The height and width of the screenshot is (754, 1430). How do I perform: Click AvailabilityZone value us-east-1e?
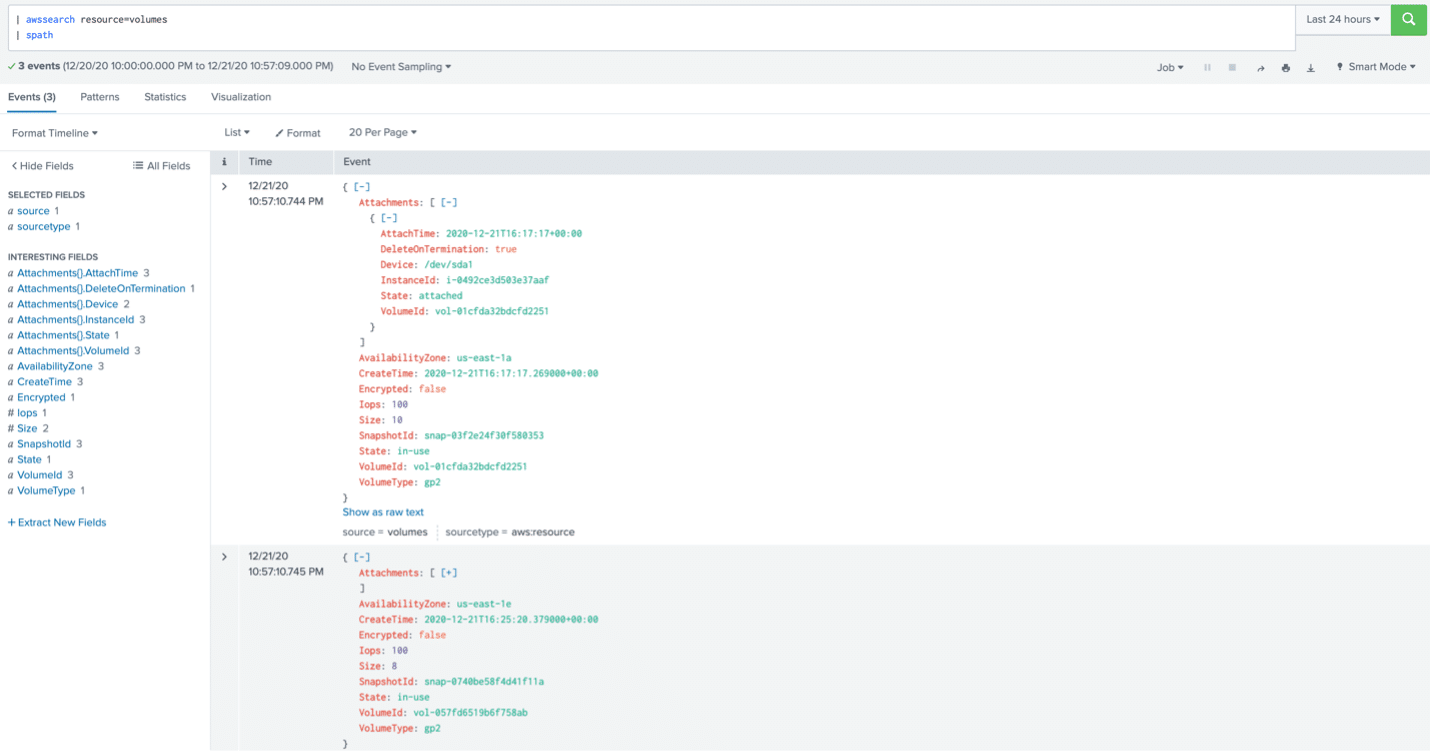484,604
